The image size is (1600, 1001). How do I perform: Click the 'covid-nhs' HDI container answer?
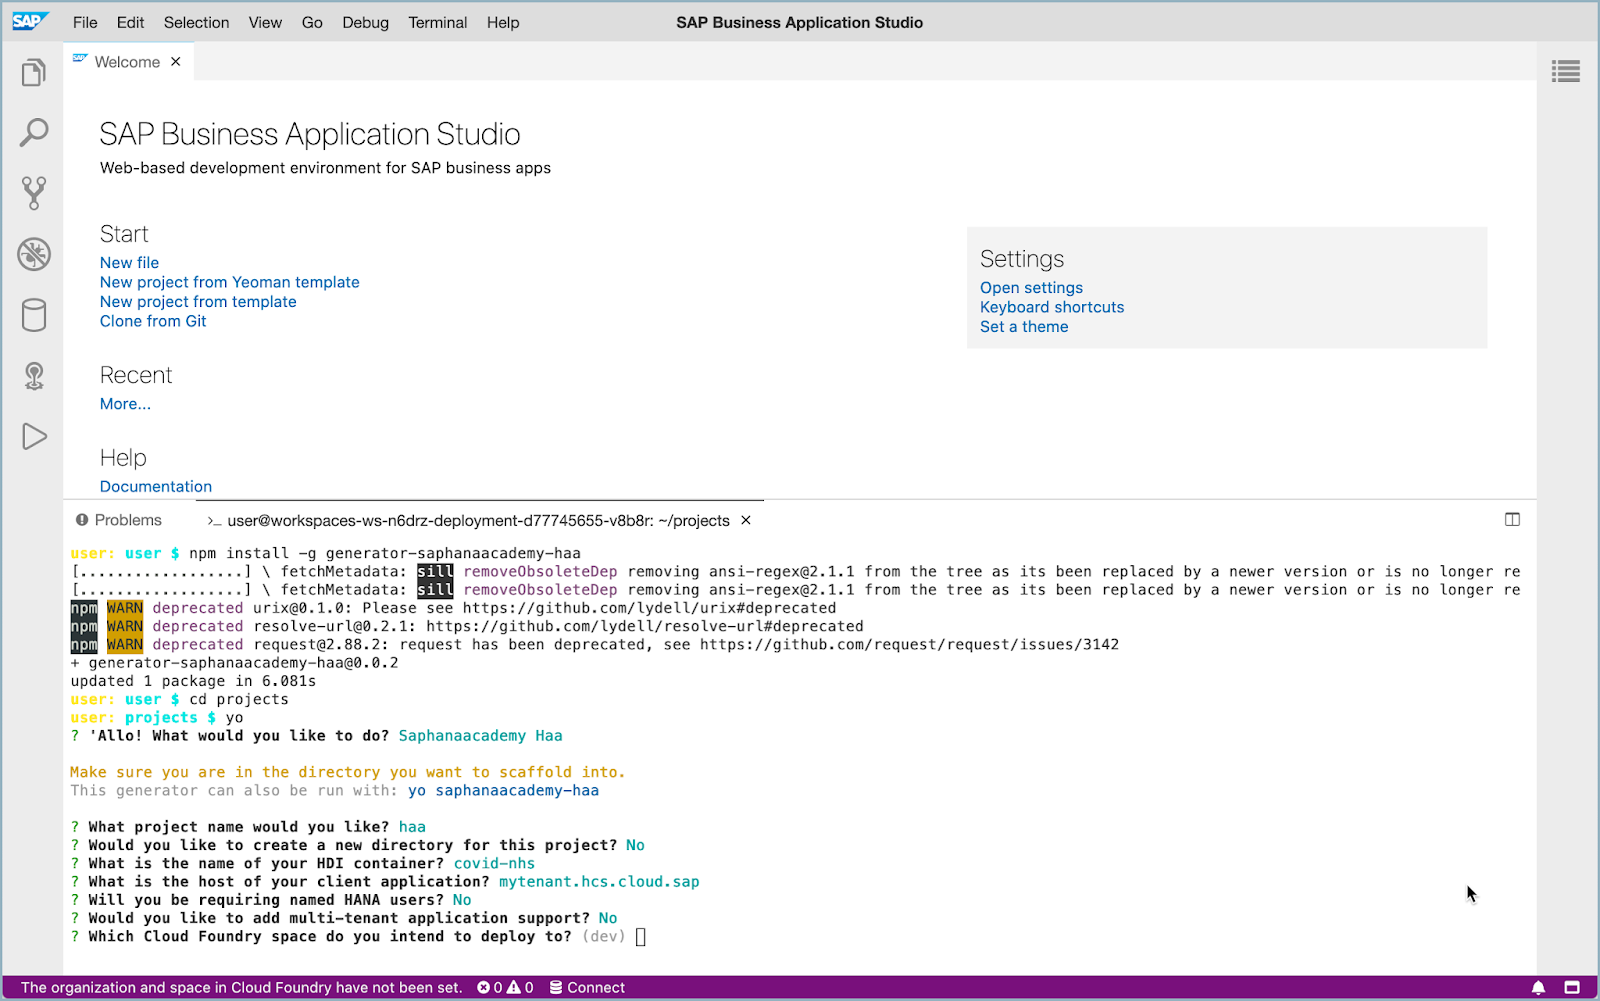pyautogui.click(x=494, y=864)
